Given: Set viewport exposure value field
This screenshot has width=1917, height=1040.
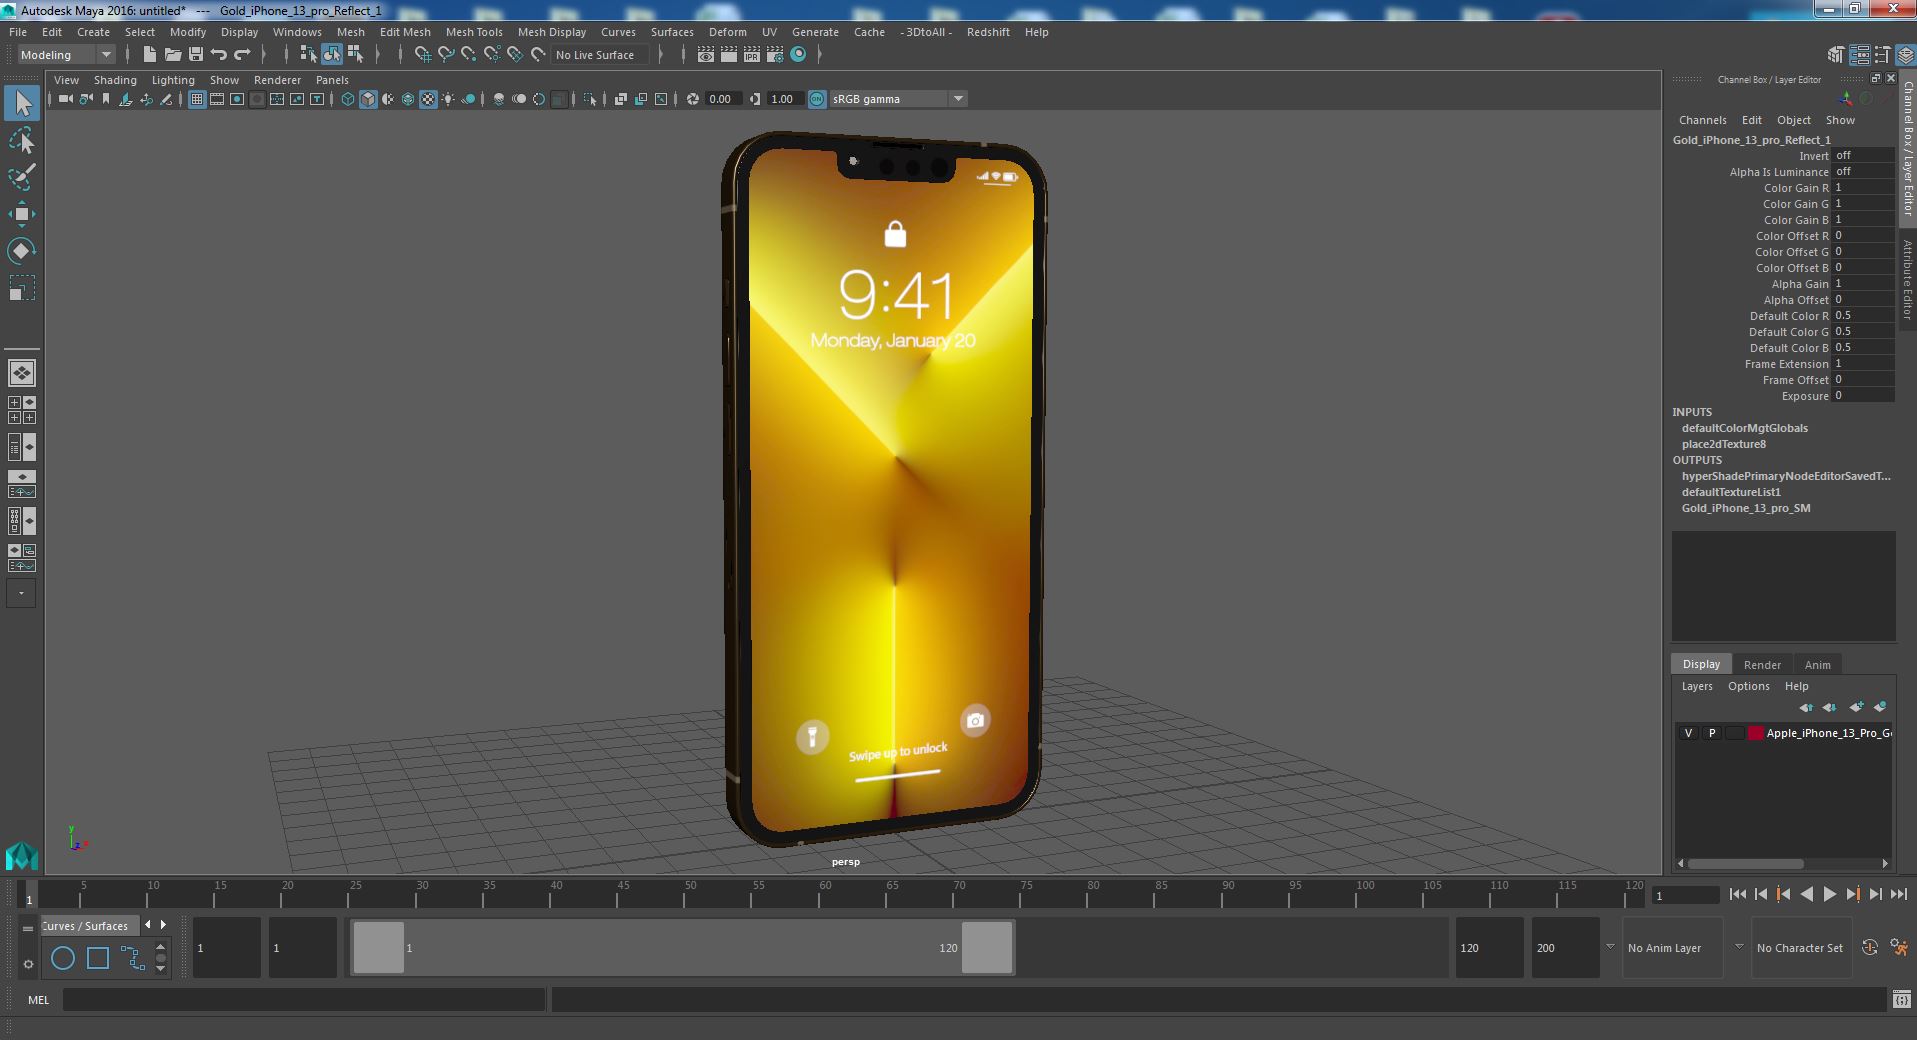Looking at the screenshot, I should [723, 99].
